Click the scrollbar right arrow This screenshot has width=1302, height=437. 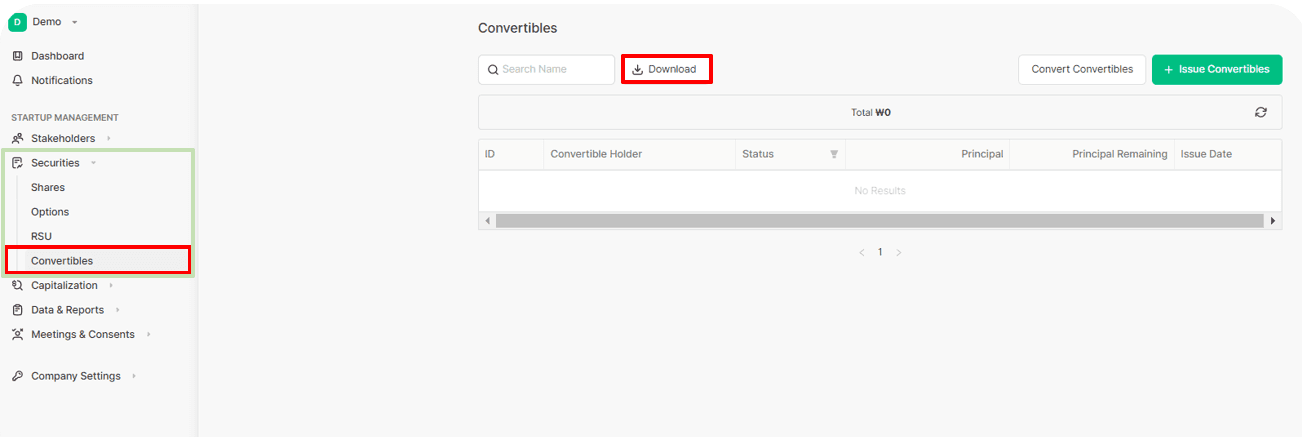pos(1273,220)
